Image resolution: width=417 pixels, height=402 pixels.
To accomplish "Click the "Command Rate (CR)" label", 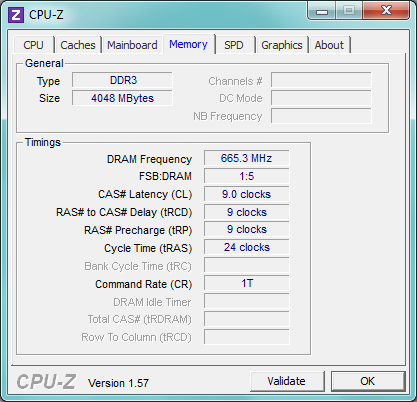I will pos(144,284).
